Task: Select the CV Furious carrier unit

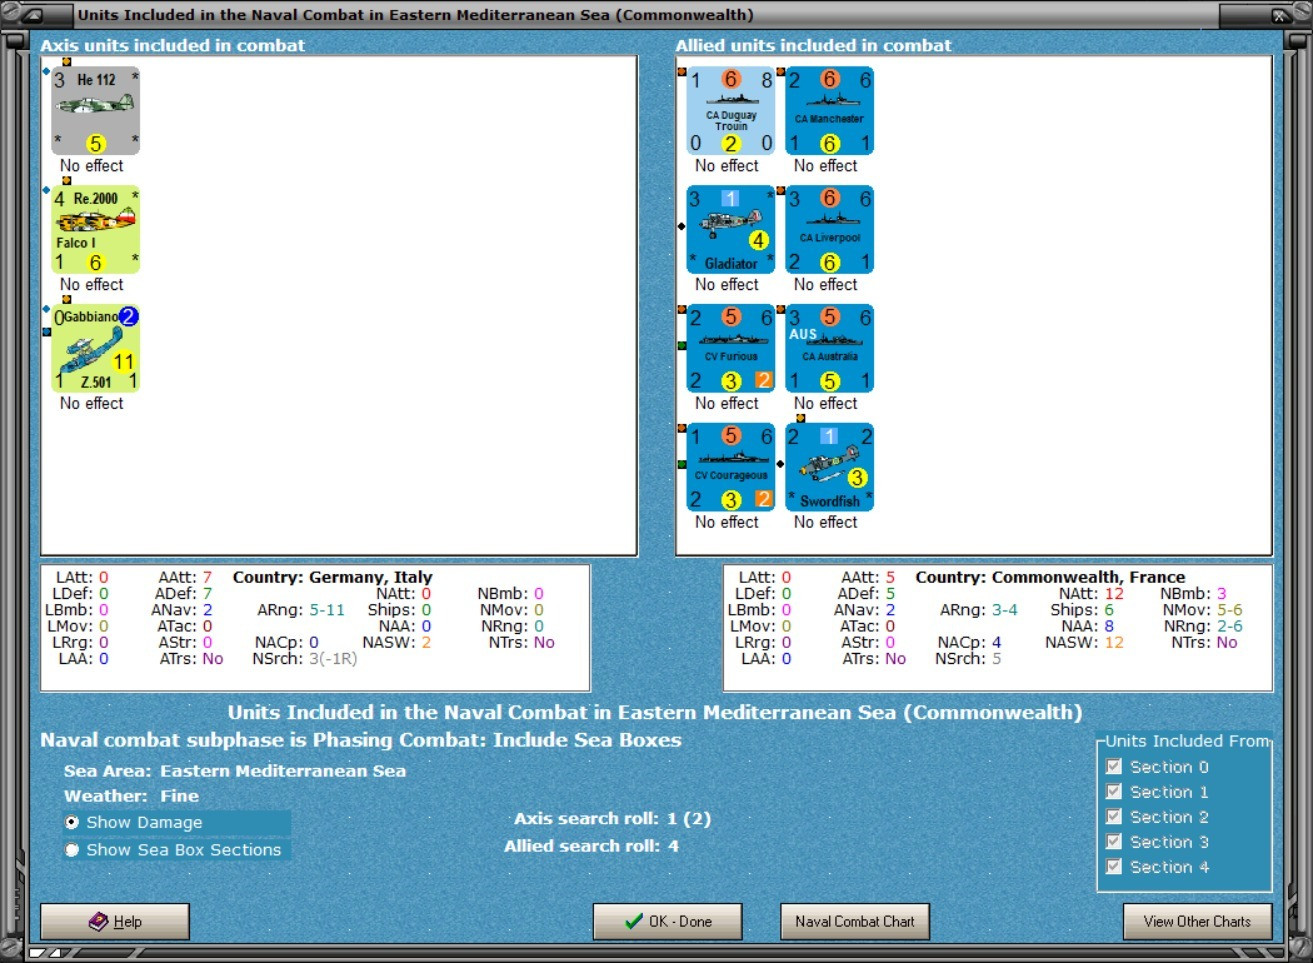Action: 731,349
